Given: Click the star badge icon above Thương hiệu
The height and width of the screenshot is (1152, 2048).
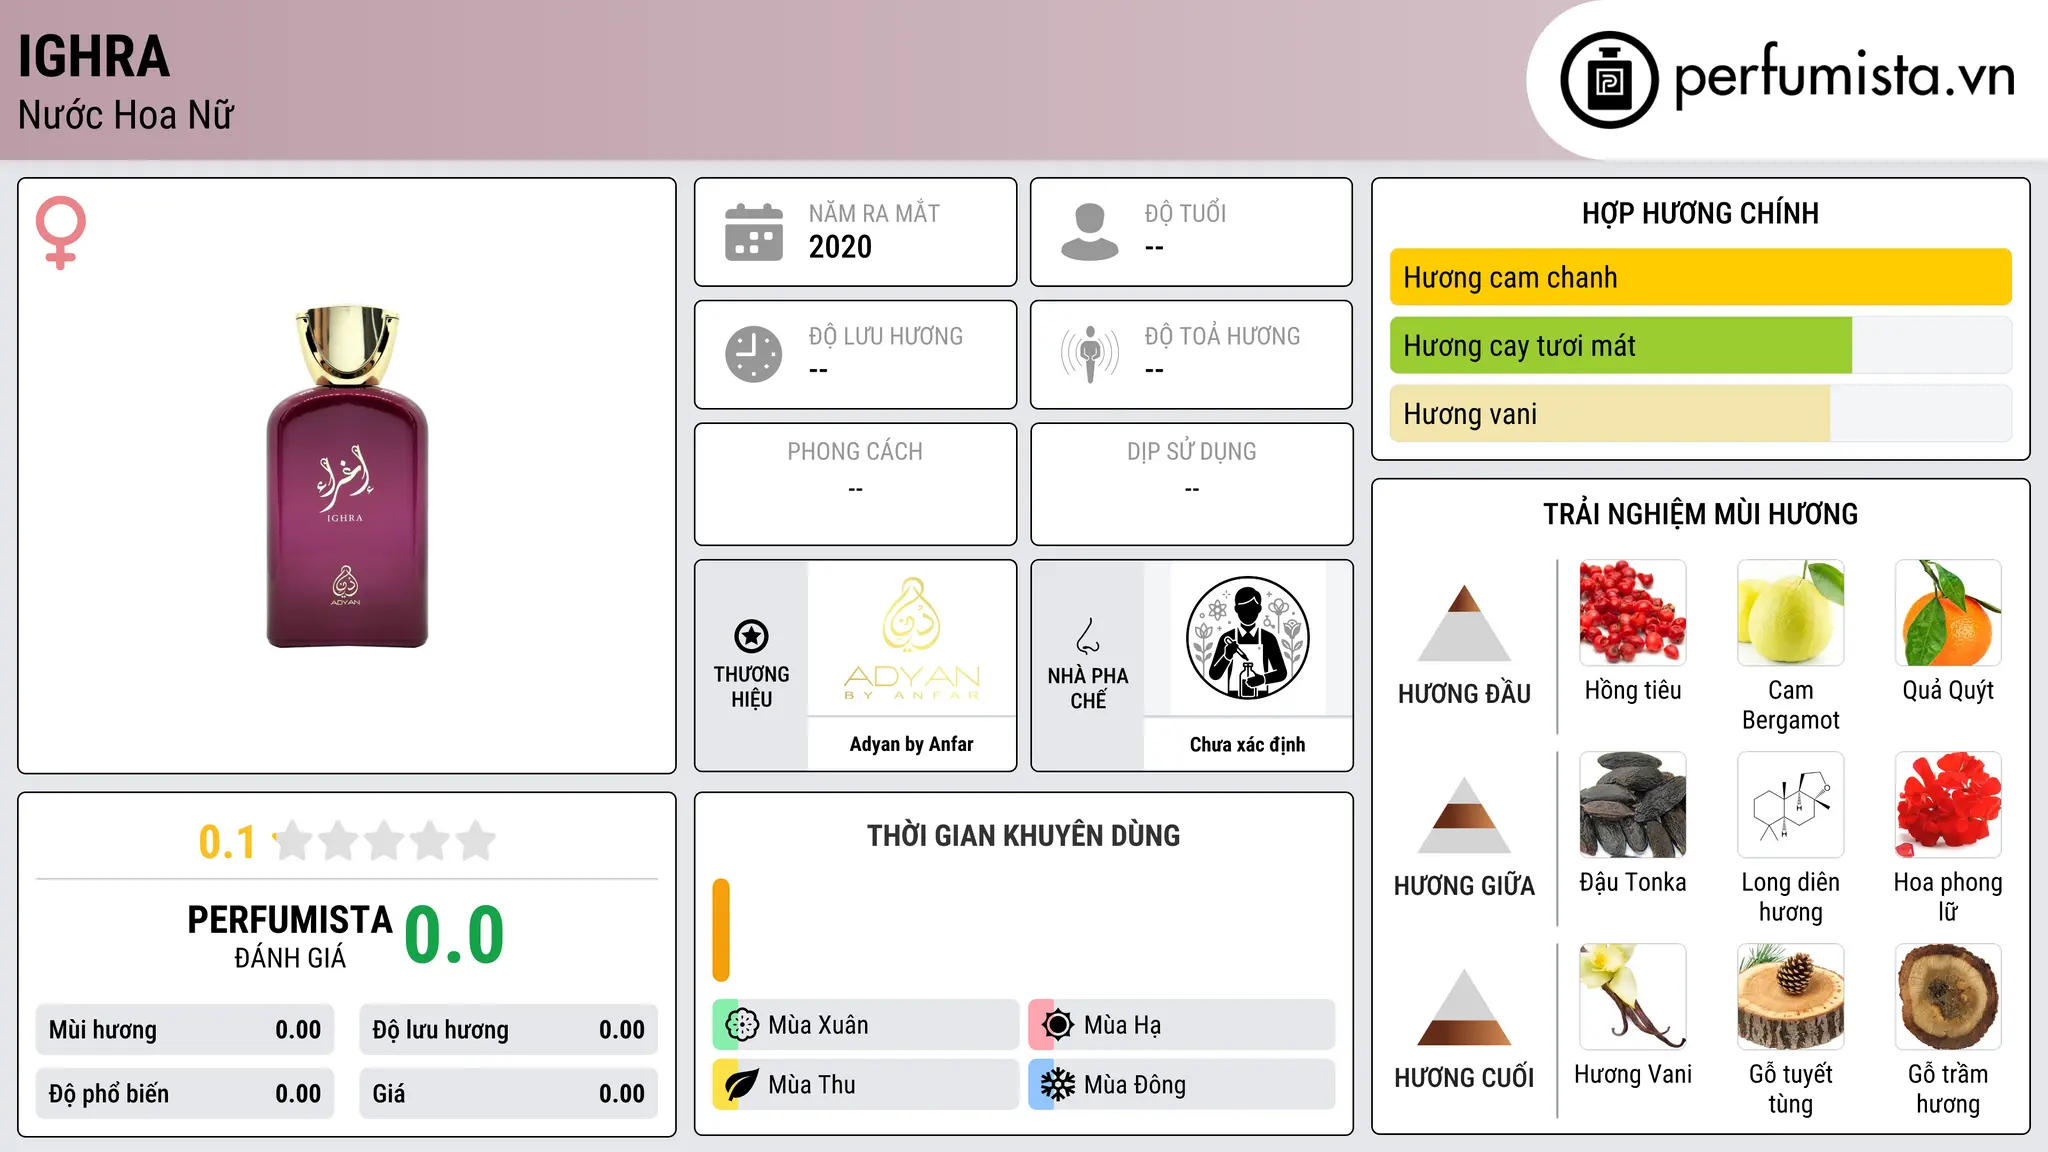Looking at the screenshot, I should click(x=751, y=636).
